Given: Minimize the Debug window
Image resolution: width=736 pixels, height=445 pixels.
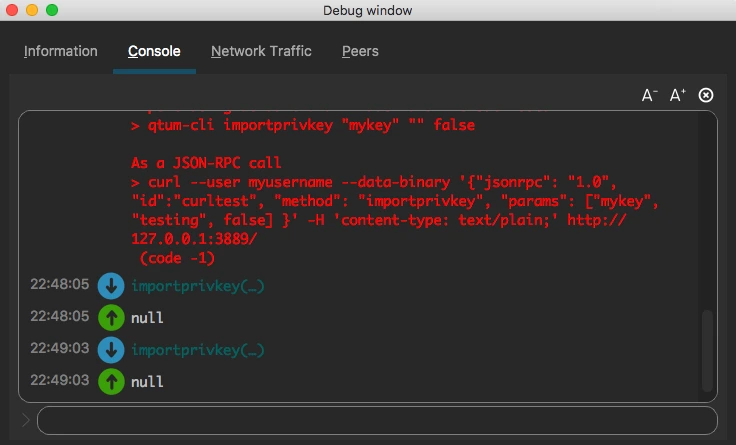Looking at the screenshot, I should click(32, 10).
